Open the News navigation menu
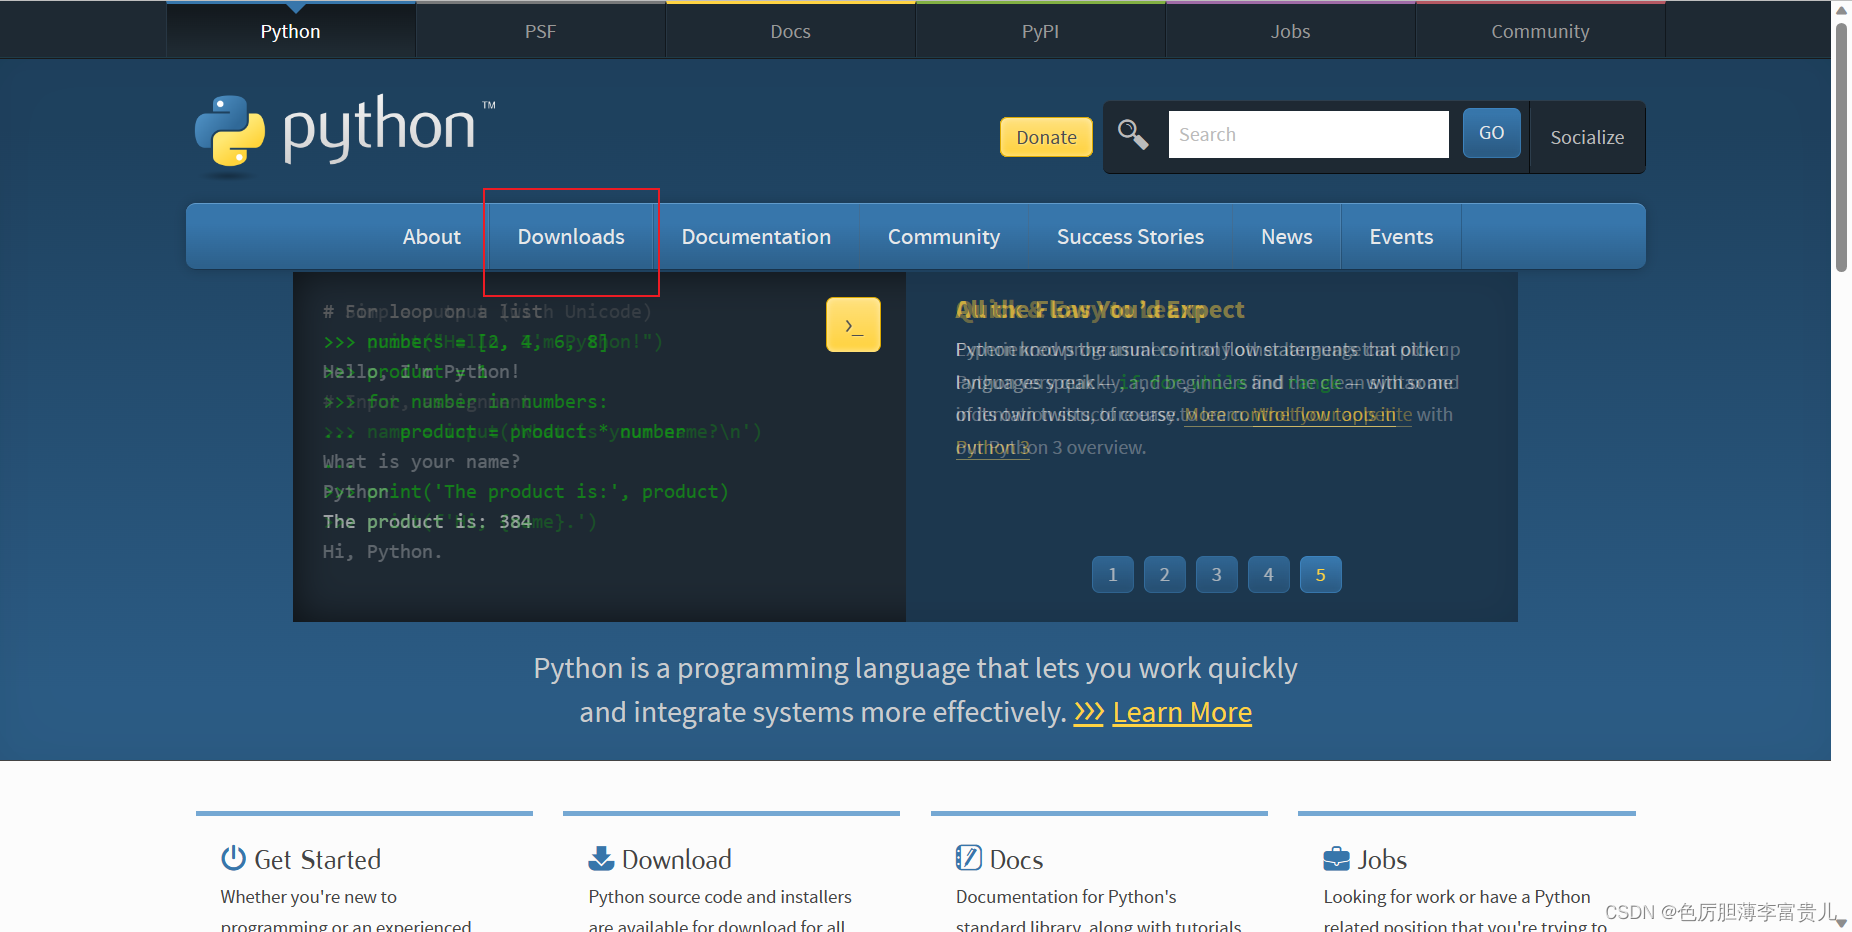 tap(1286, 237)
